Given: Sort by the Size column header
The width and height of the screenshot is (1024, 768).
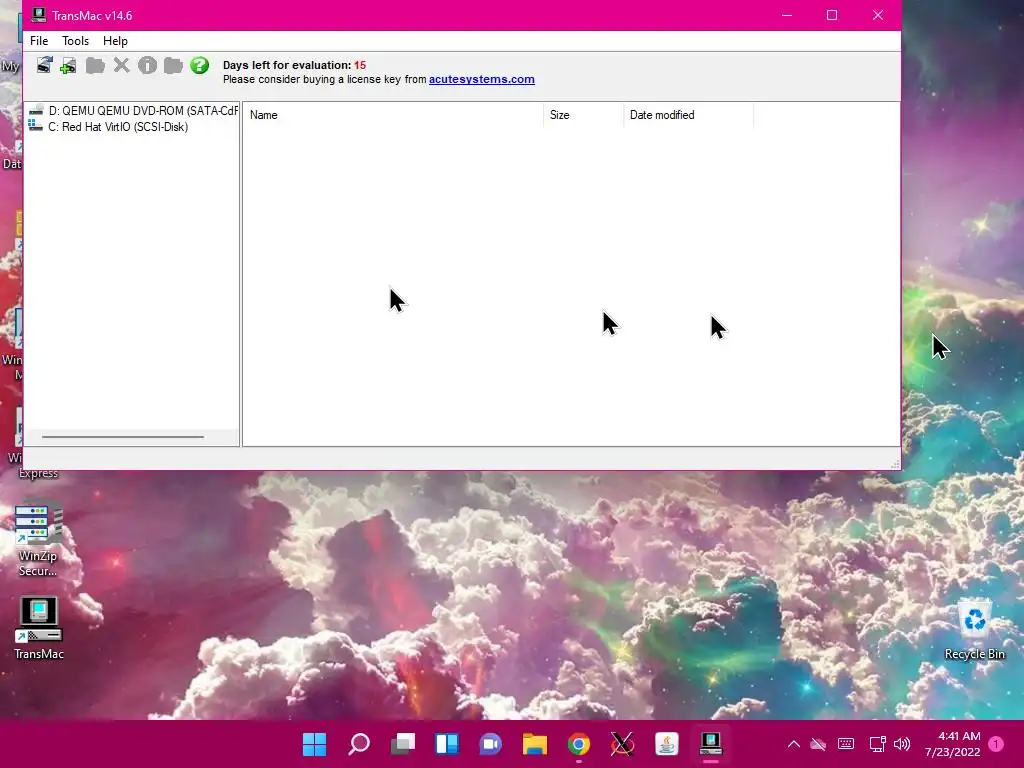Looking at the screenshot, I should pos(583,115).
